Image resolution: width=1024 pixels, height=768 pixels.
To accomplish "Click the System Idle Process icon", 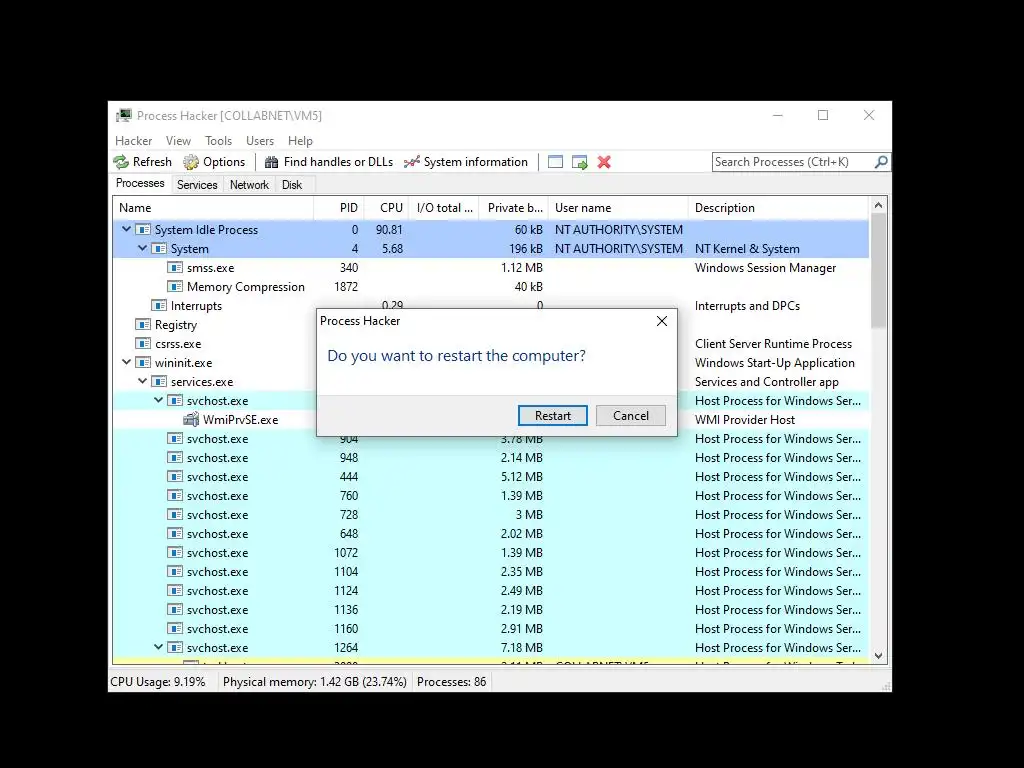I will pyautogui.click(x=142, y=230).
